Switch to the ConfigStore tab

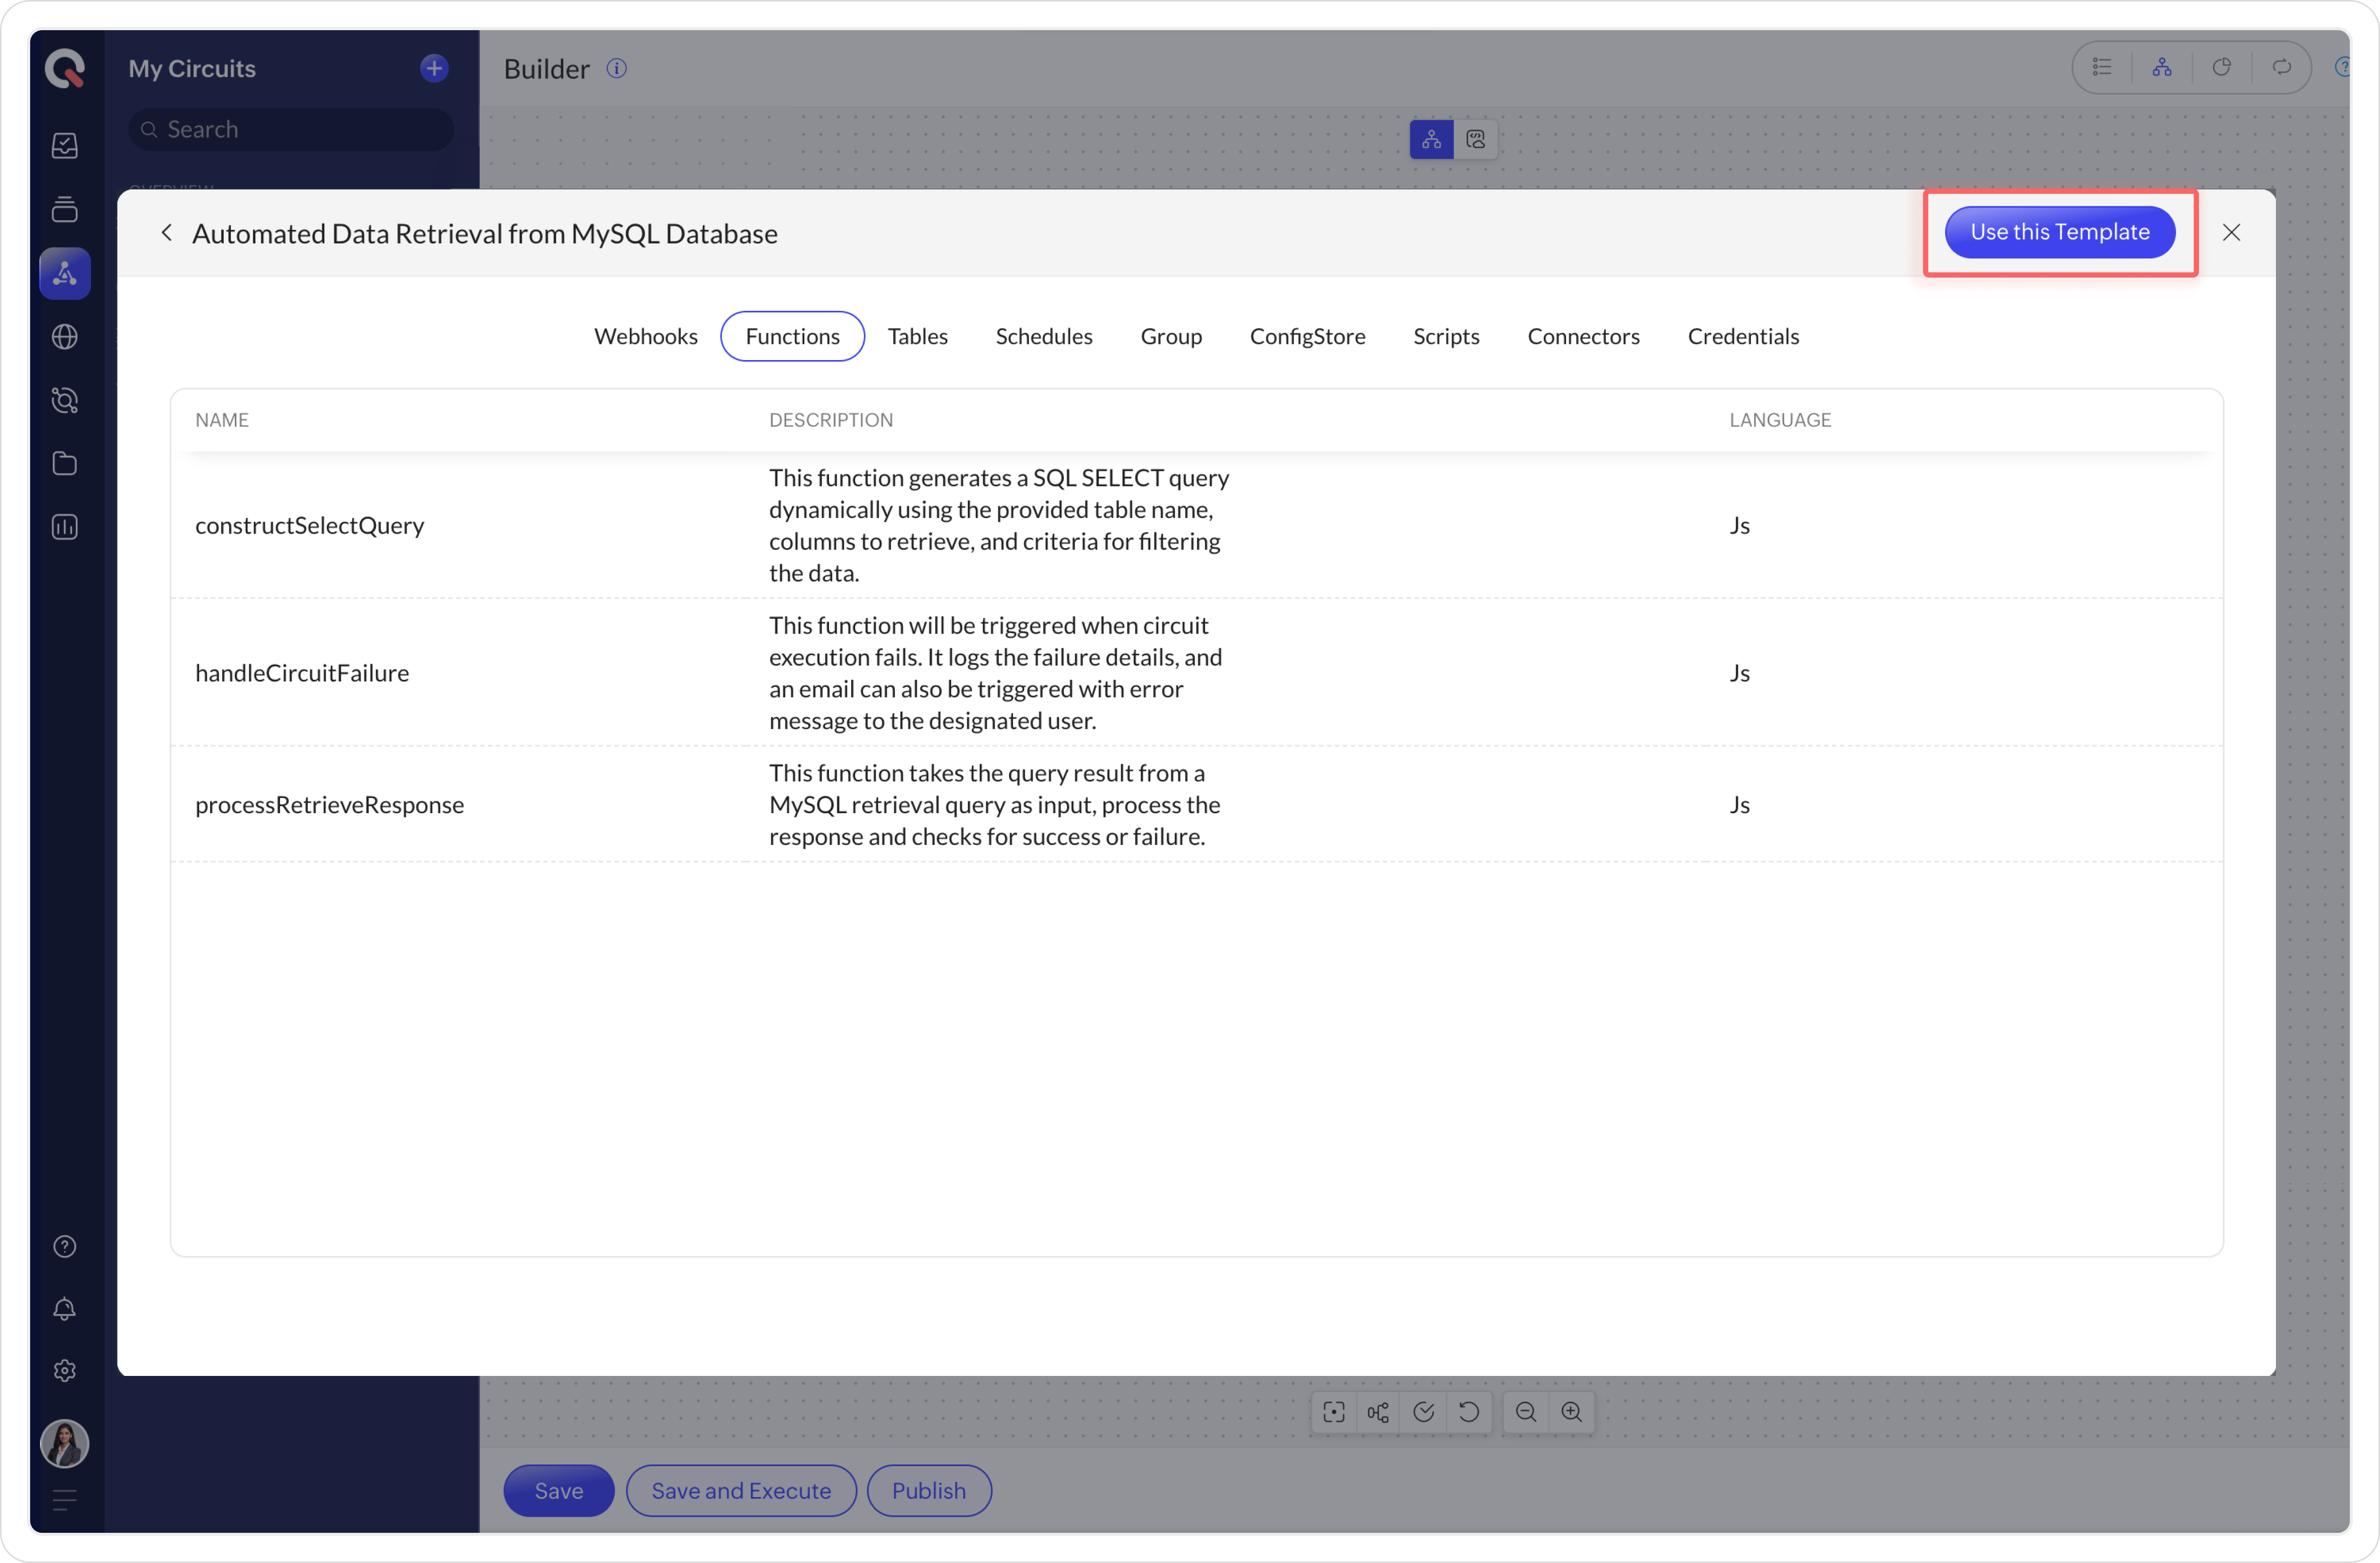click(x=1307, y=336)
